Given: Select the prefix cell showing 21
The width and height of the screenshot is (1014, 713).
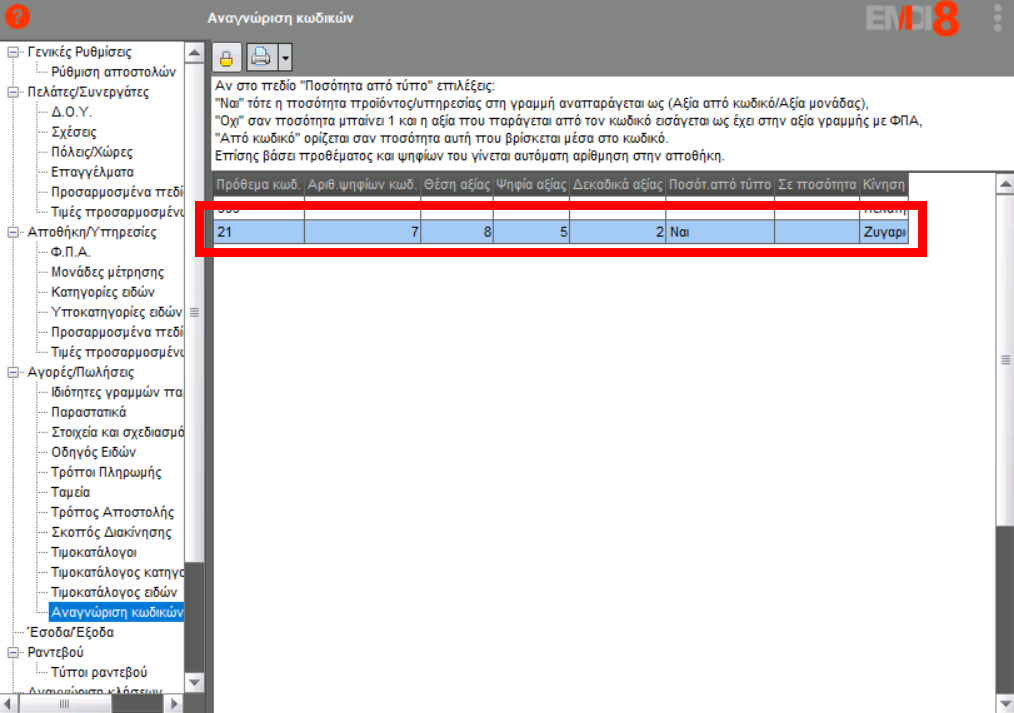Looking at the screenshot, I should tap(259, 232).
